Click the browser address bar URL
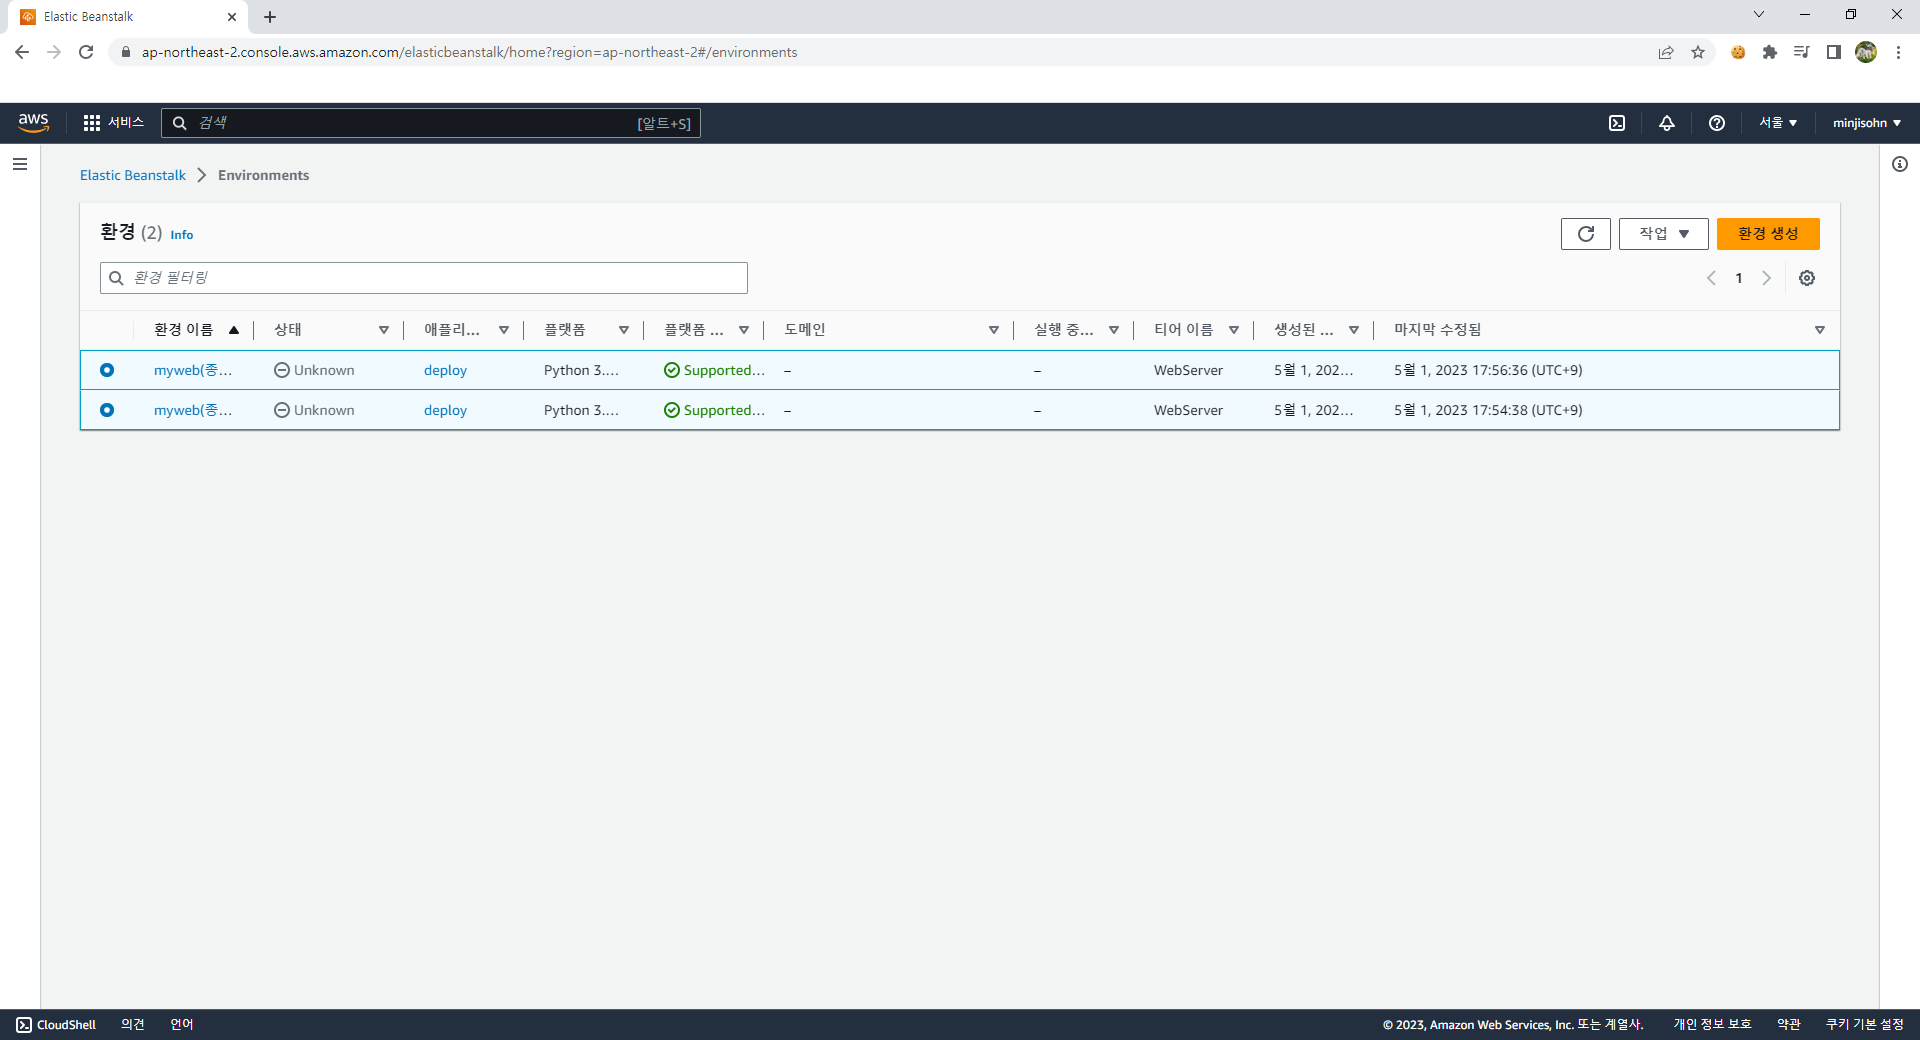The width and height of the screenshot is (1920, 1040). coord(469,52)
